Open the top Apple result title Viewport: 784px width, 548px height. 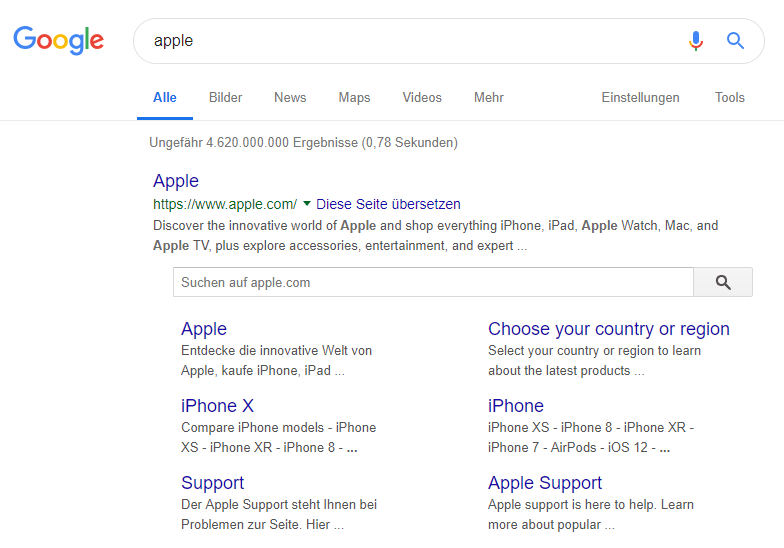tap(176, 180)
